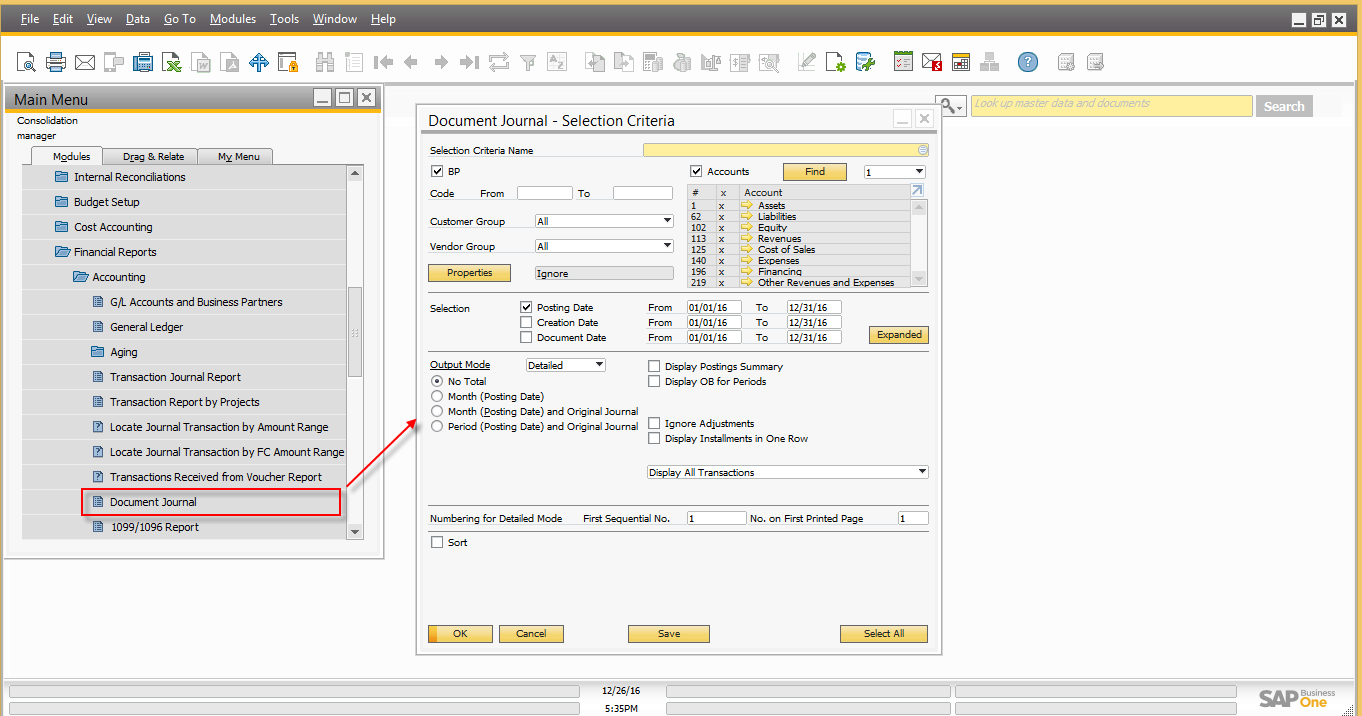The height and width of the screenshot is (716, 1362).
Task: Open the Customer Group dropdown
Action: click(x=667, y=221)
